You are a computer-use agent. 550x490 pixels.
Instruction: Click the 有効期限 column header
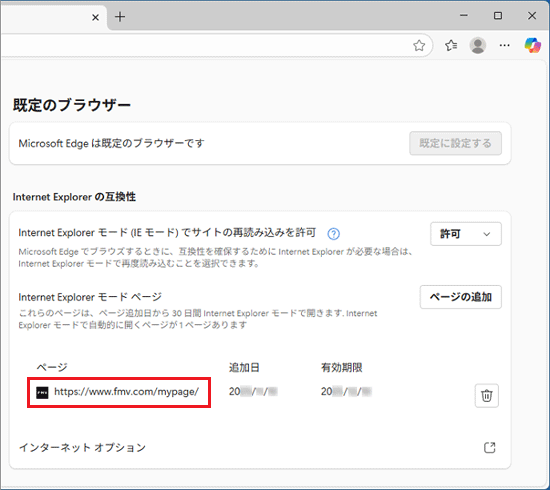click(341, 368)
